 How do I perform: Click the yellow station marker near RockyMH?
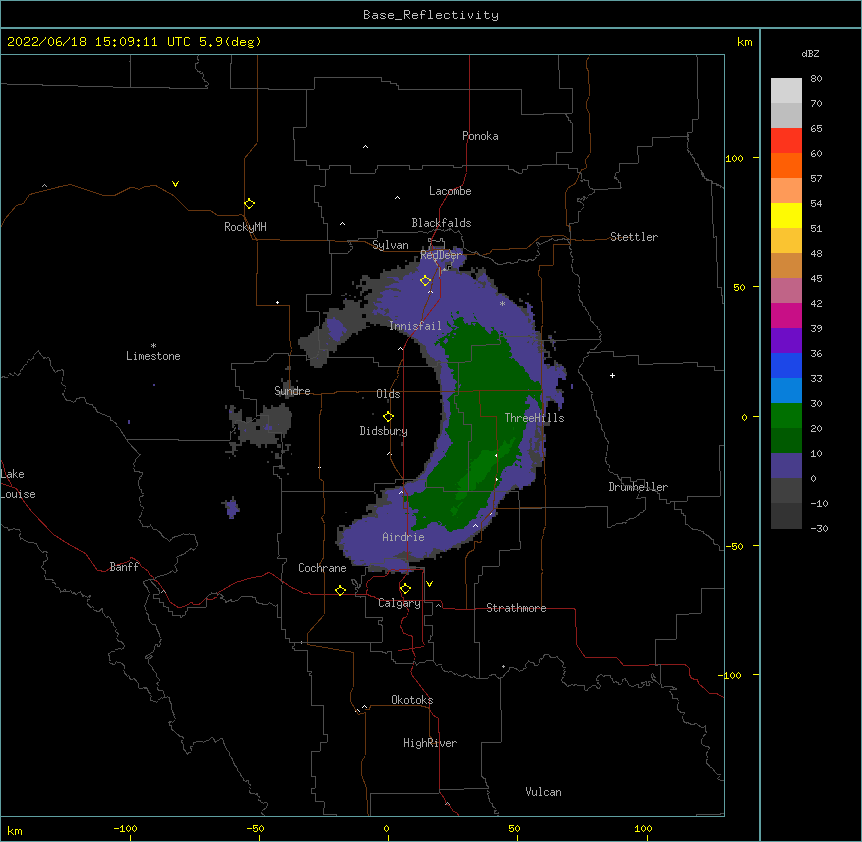249,204
